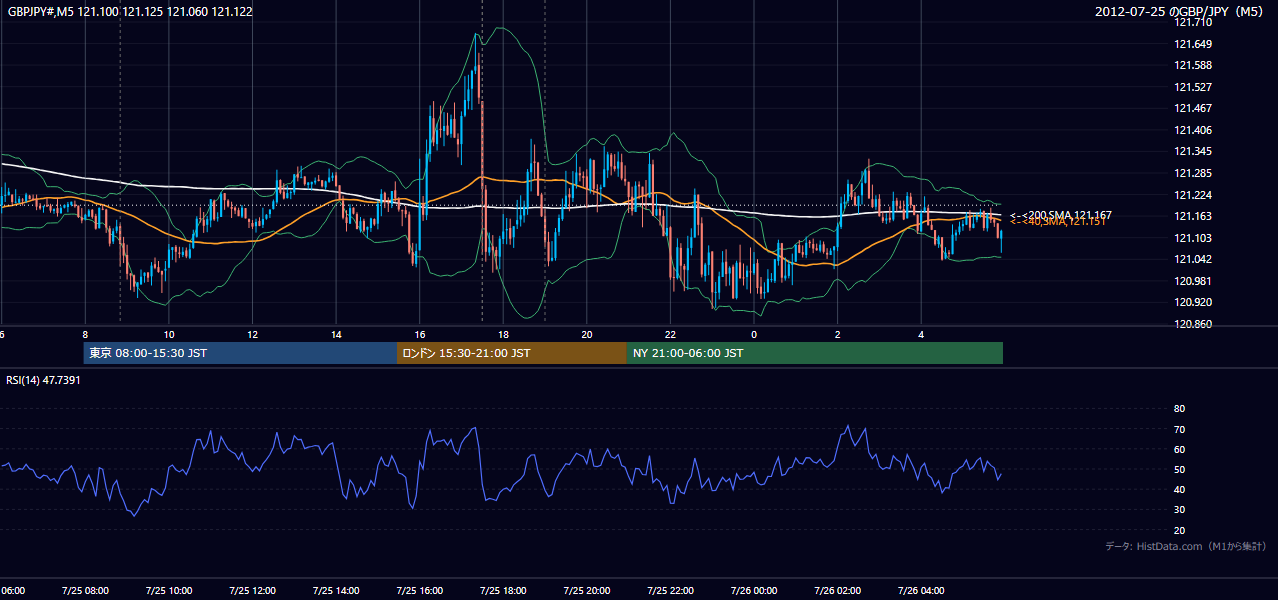1278x600 pixels.
Task: Click RSI scale value 60
Action: point(1179,449)
